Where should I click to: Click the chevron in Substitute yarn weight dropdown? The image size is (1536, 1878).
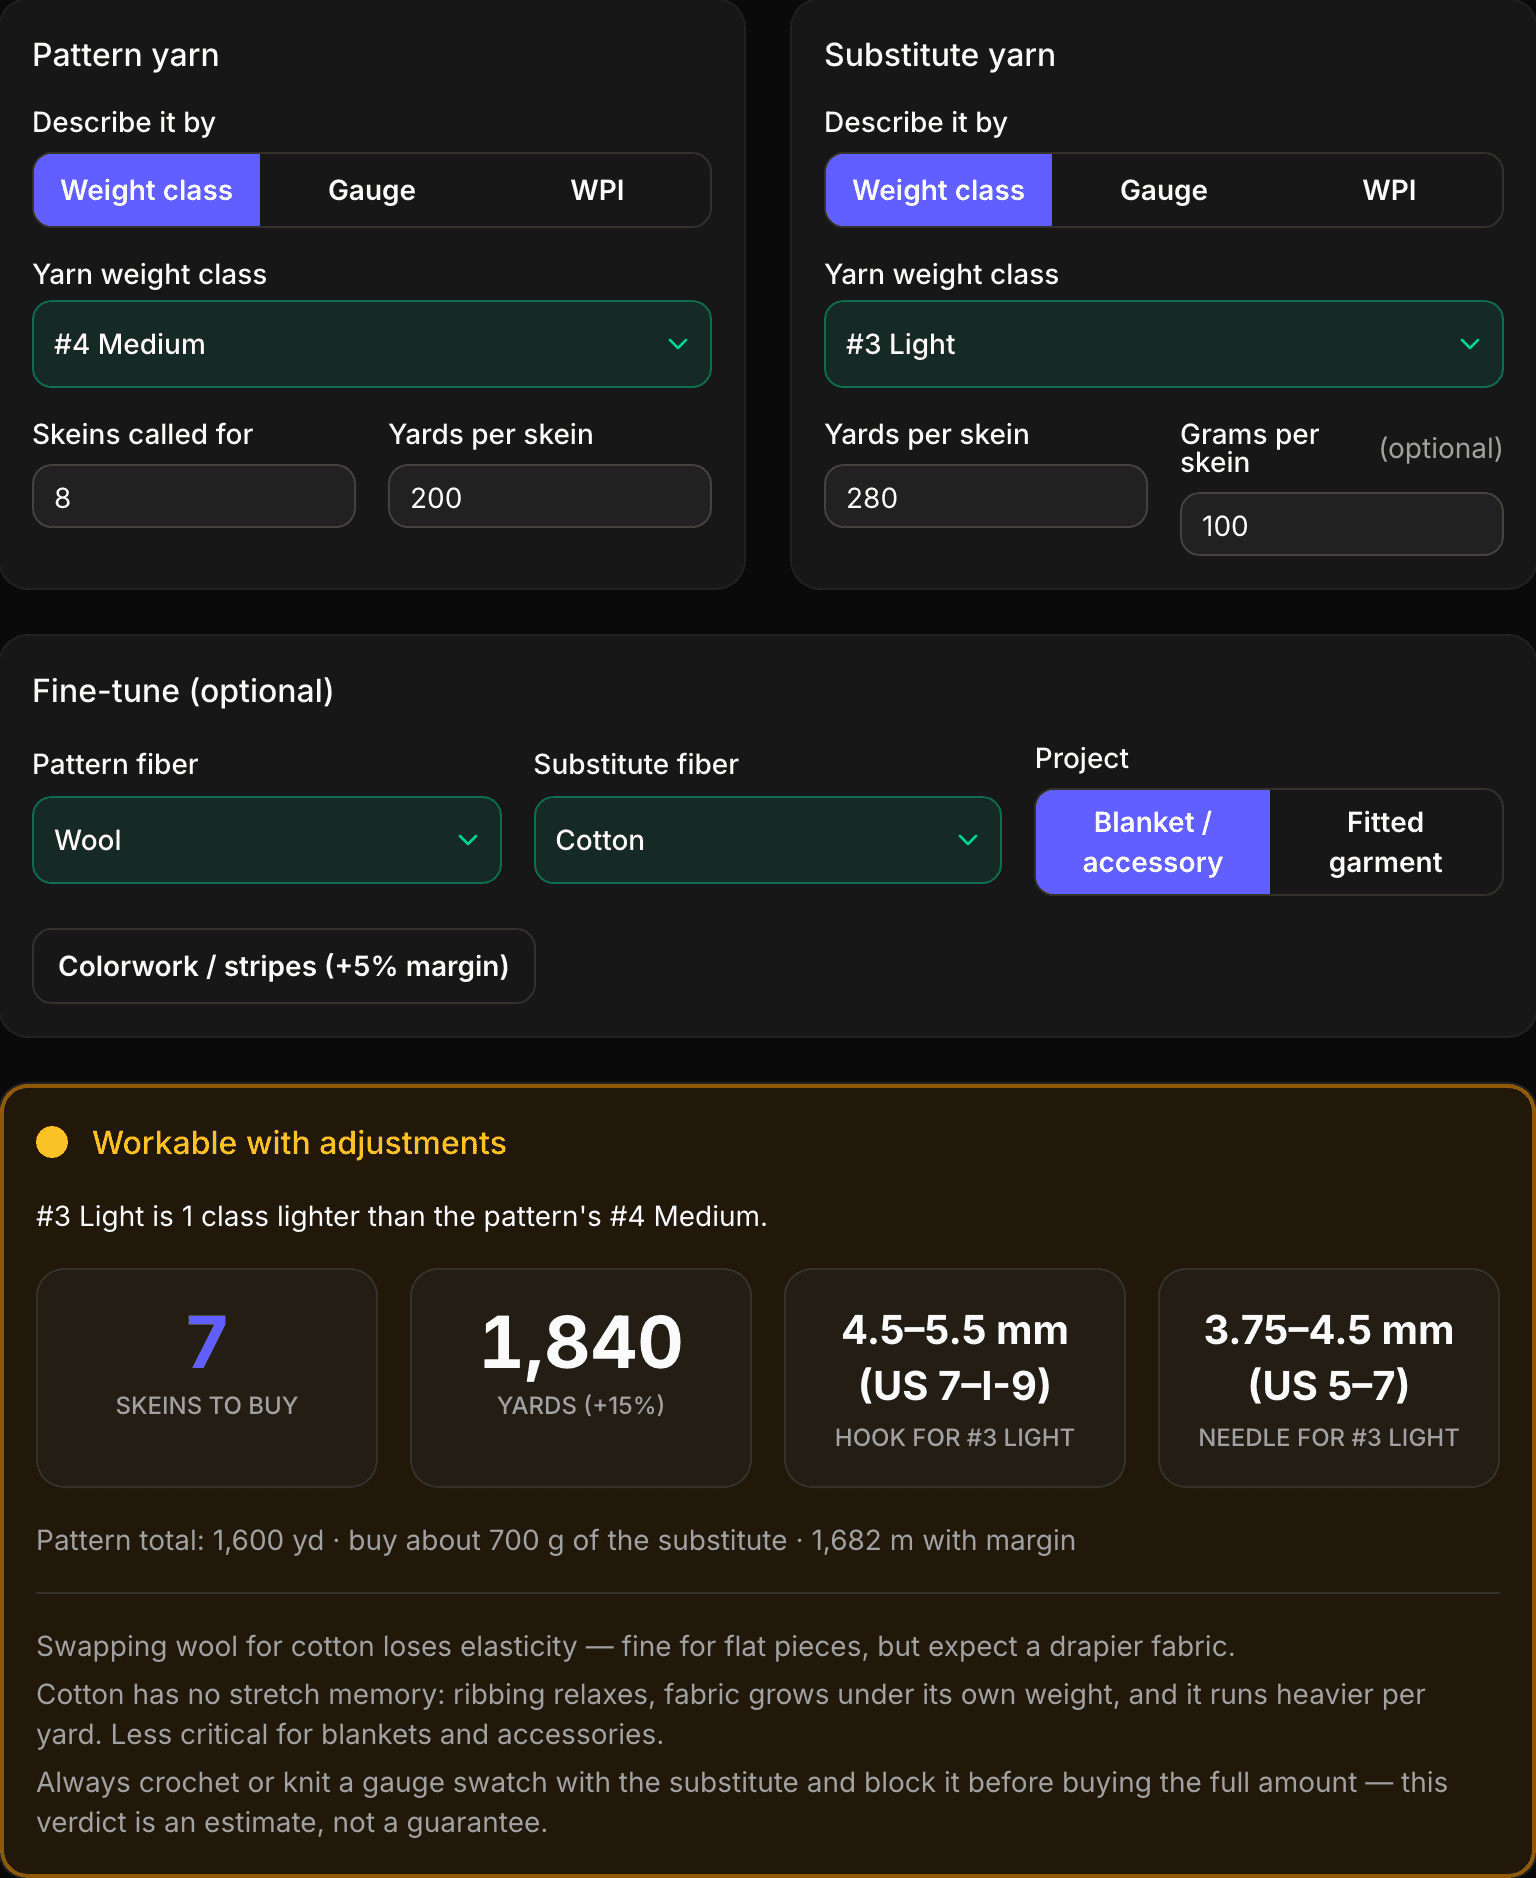pos(1470,344)
